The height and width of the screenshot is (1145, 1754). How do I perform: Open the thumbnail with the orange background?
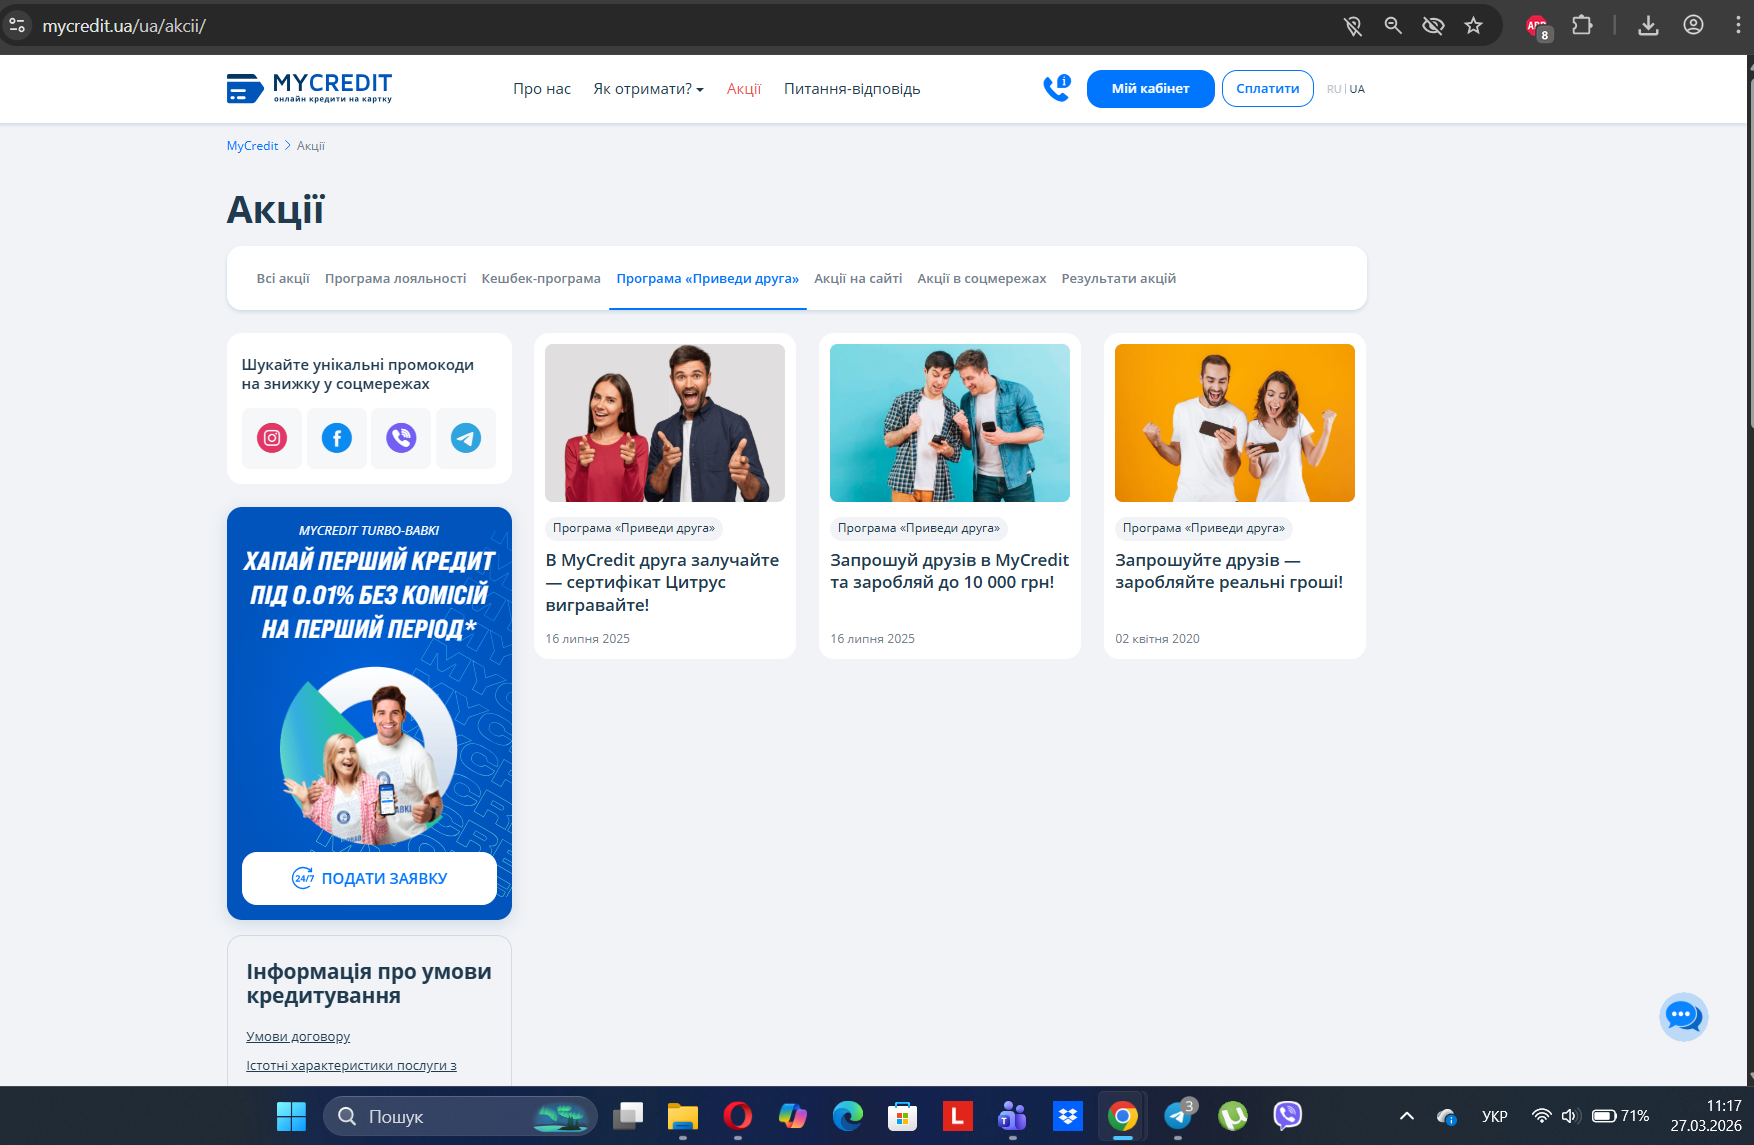[1235, 423]
